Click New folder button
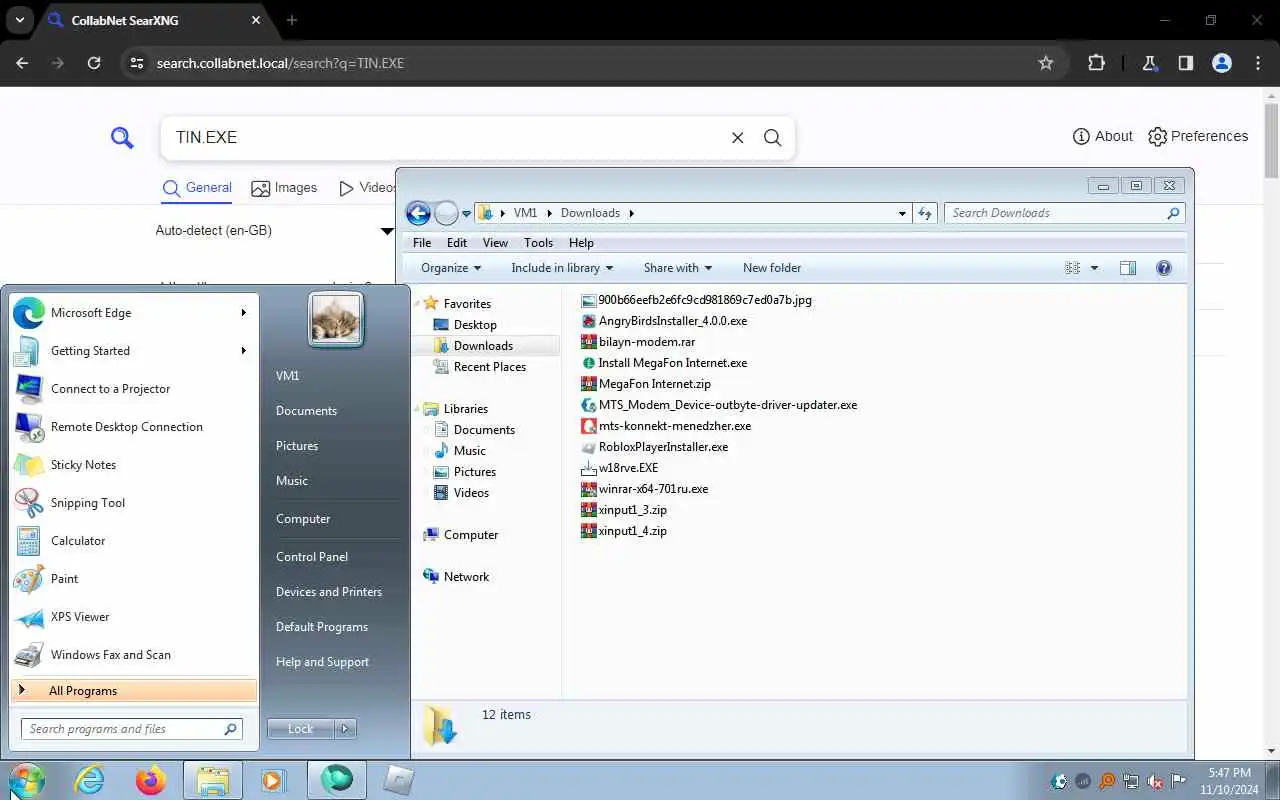Screen dimensions: 1280x800 (772, 268)
